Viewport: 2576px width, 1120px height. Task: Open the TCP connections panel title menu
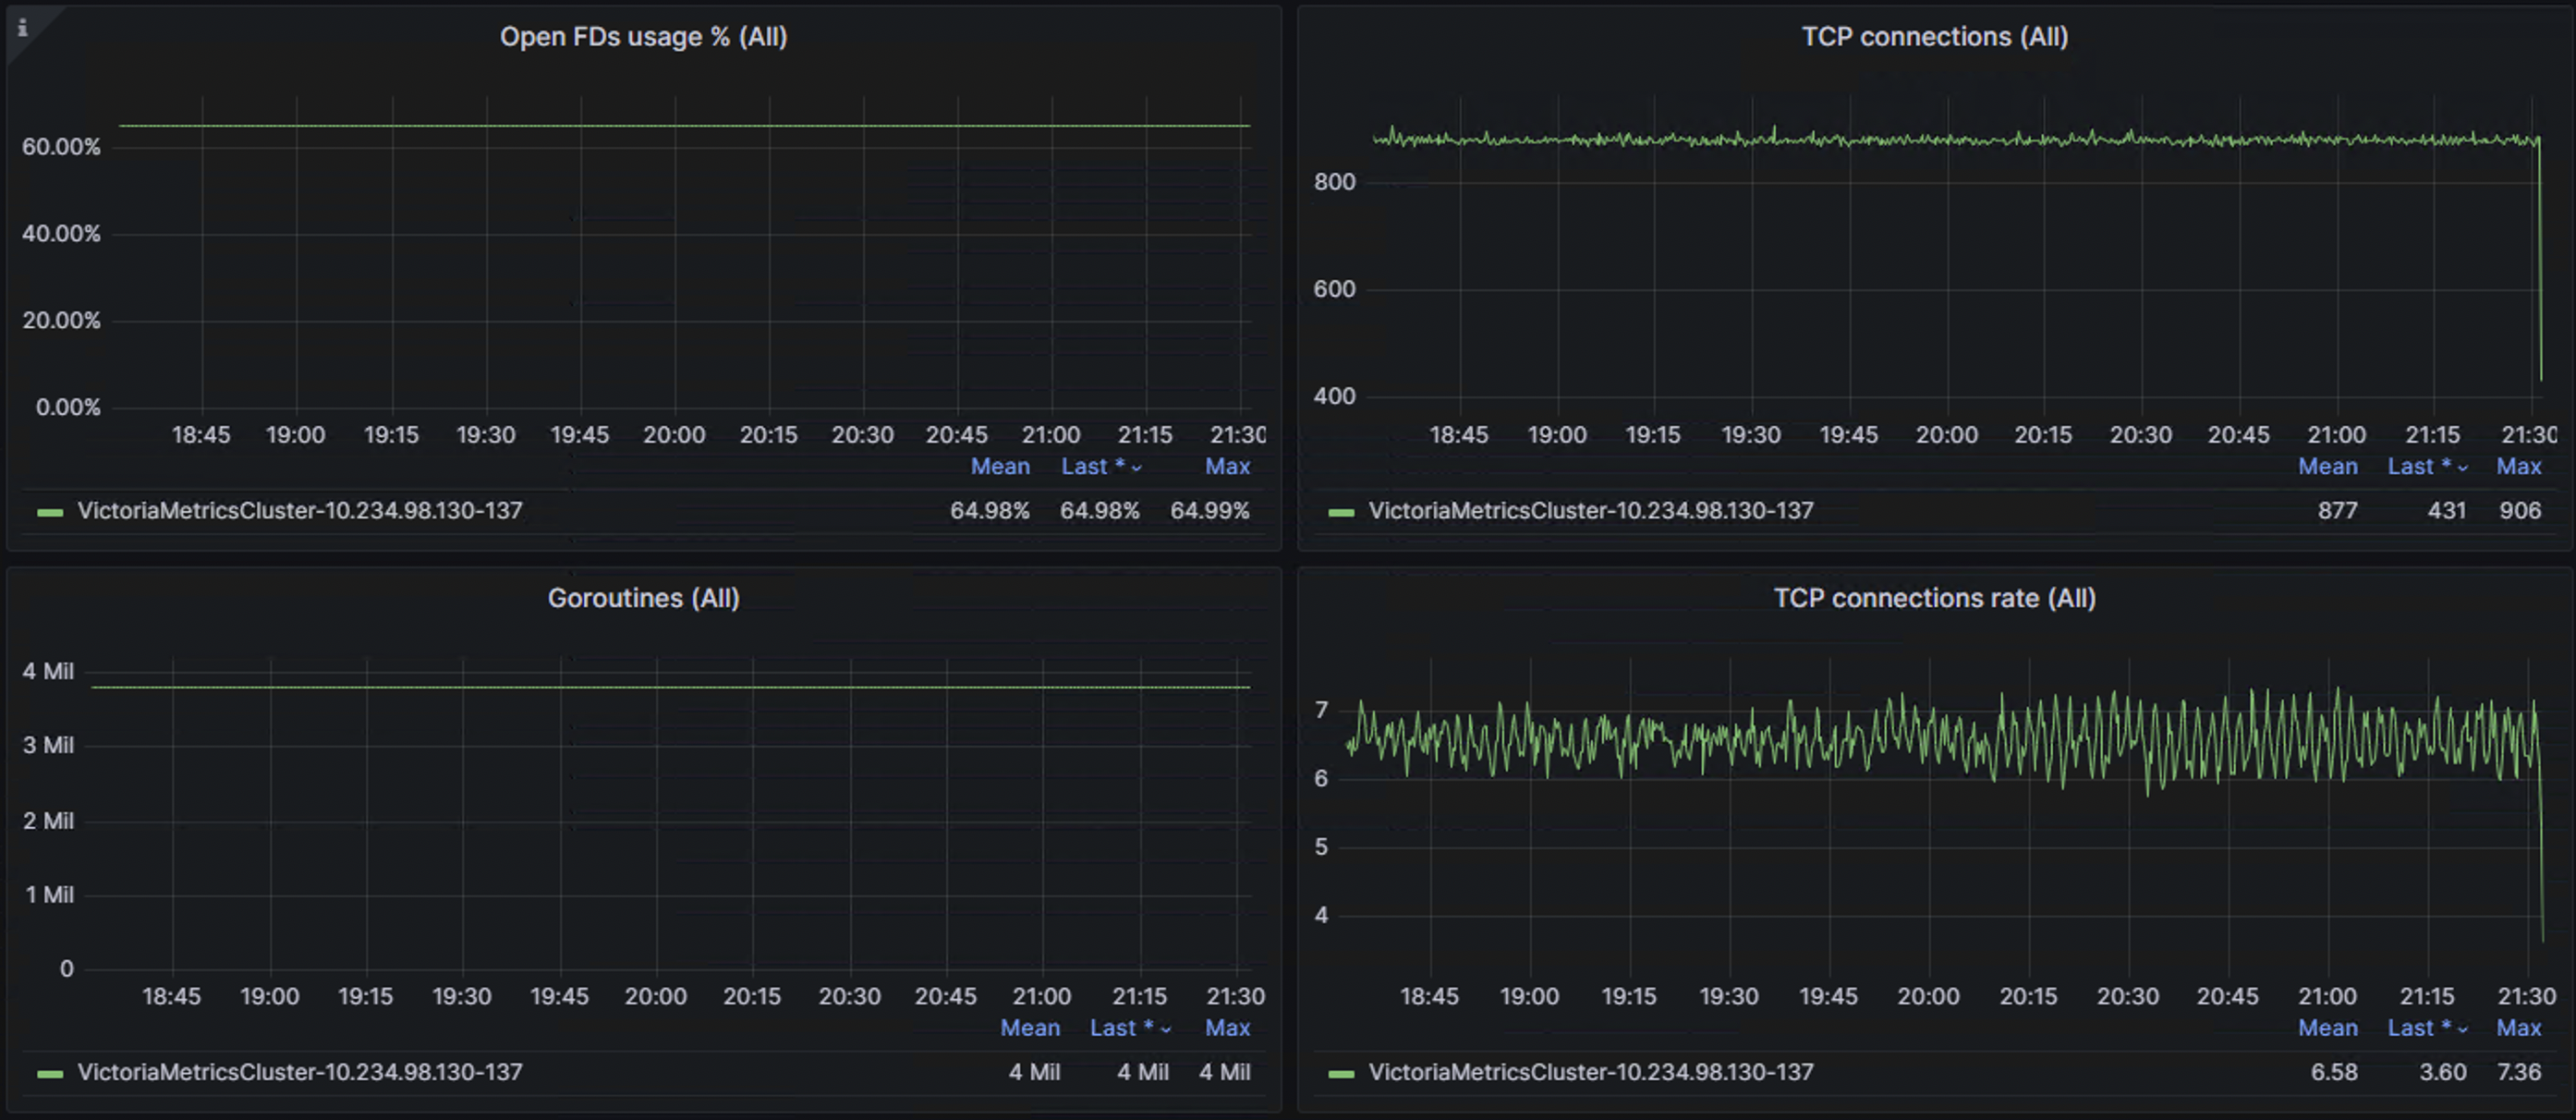tap(1934, 36)
